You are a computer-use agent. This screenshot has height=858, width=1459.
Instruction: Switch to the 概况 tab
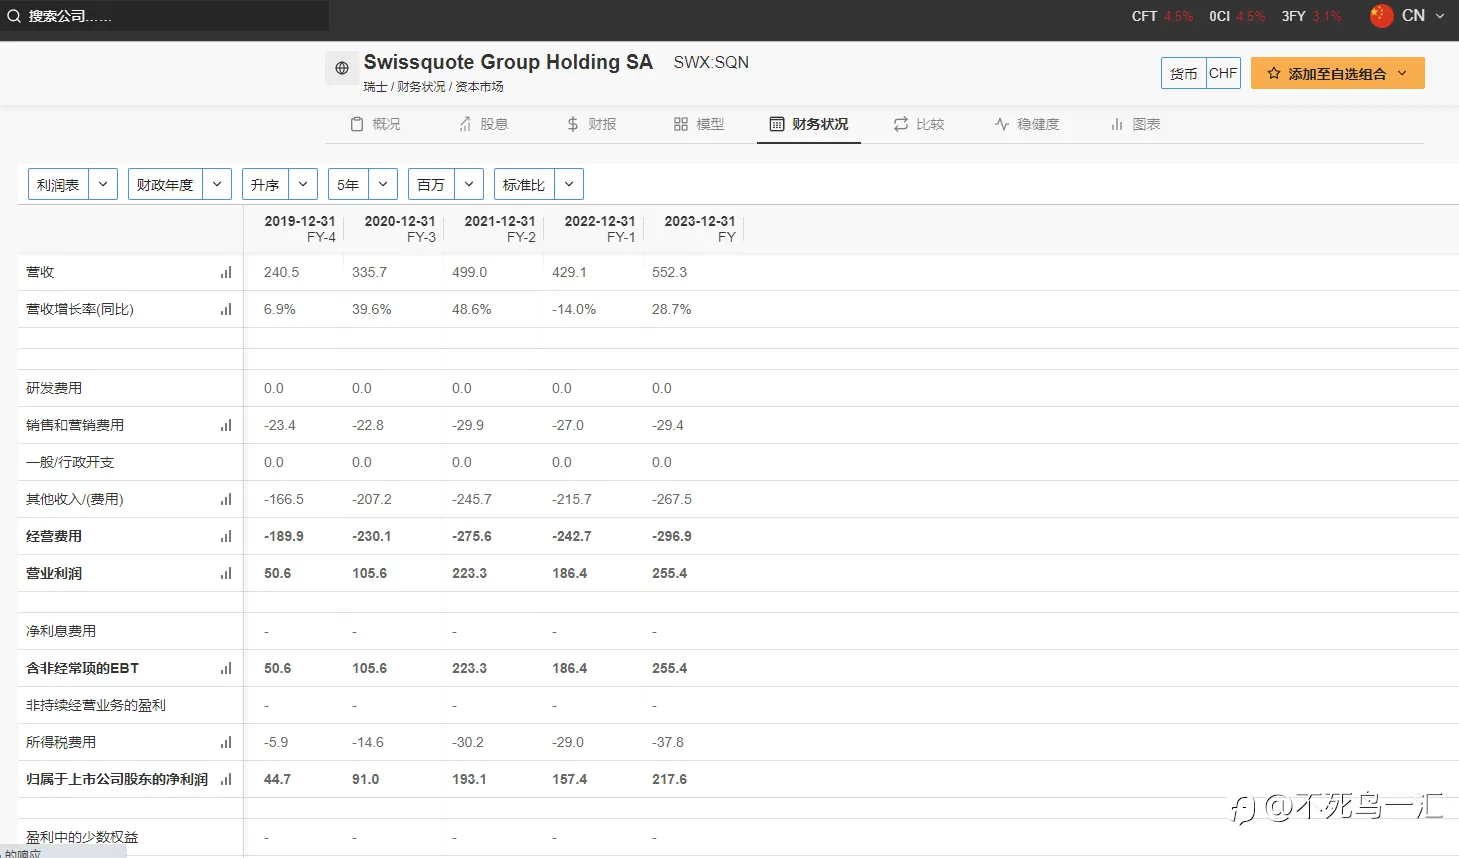[375, 124]
